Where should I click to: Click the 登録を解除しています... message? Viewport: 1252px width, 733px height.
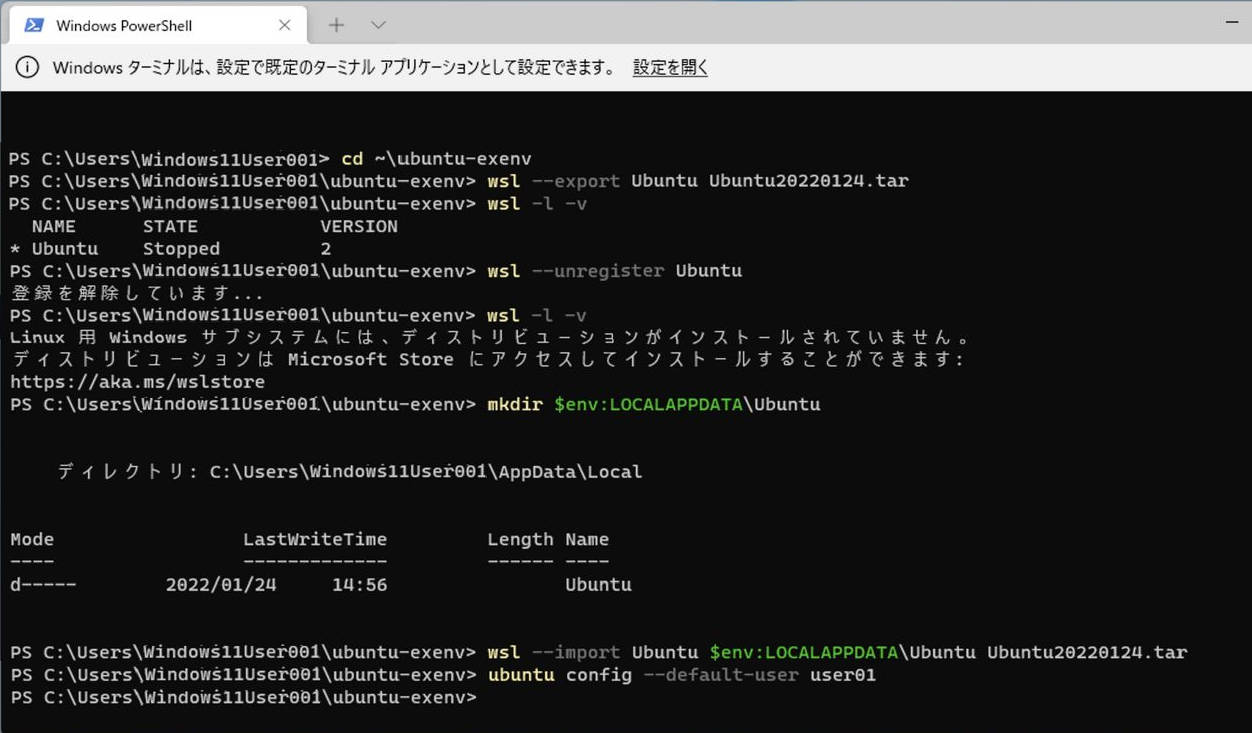click(137, 294)
